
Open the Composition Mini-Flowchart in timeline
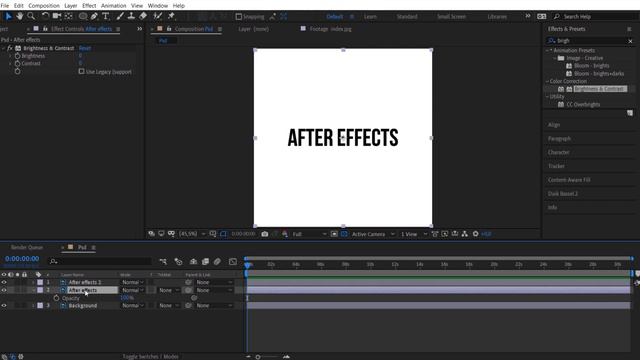click(163, 261)
